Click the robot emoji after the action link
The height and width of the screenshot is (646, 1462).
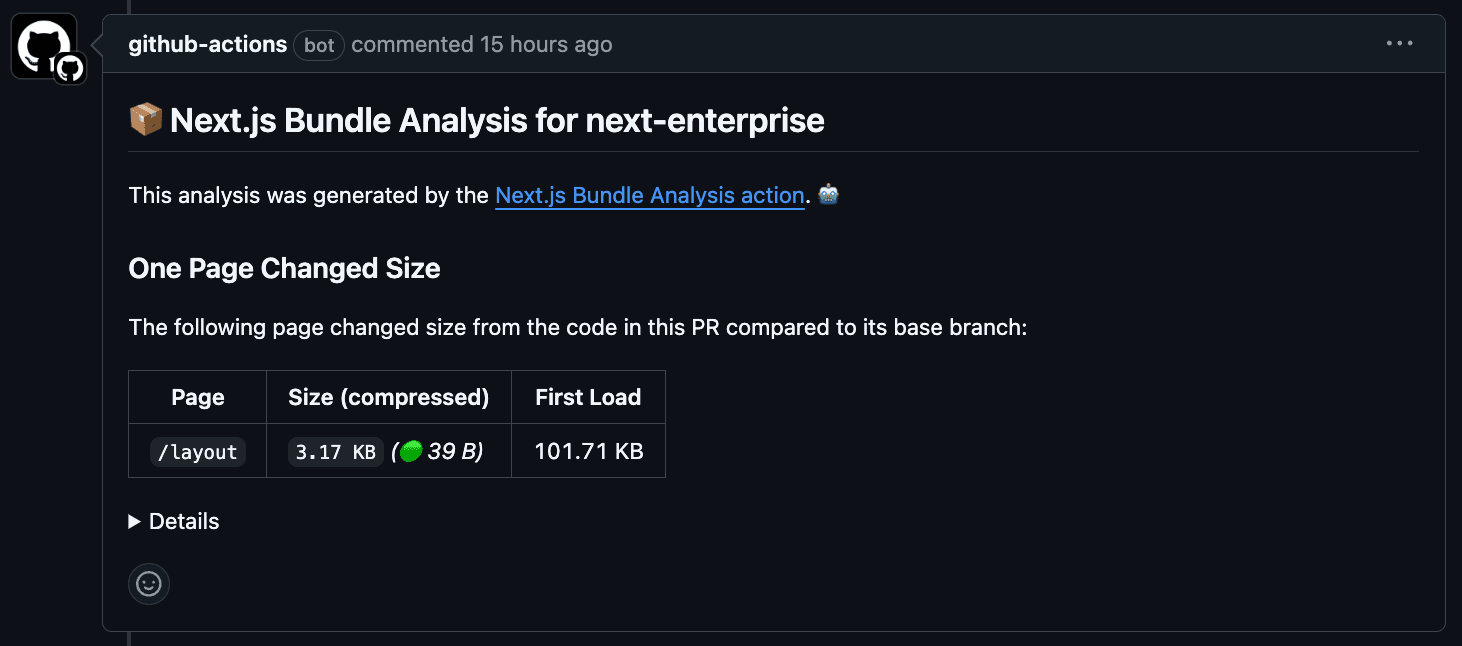827,194
